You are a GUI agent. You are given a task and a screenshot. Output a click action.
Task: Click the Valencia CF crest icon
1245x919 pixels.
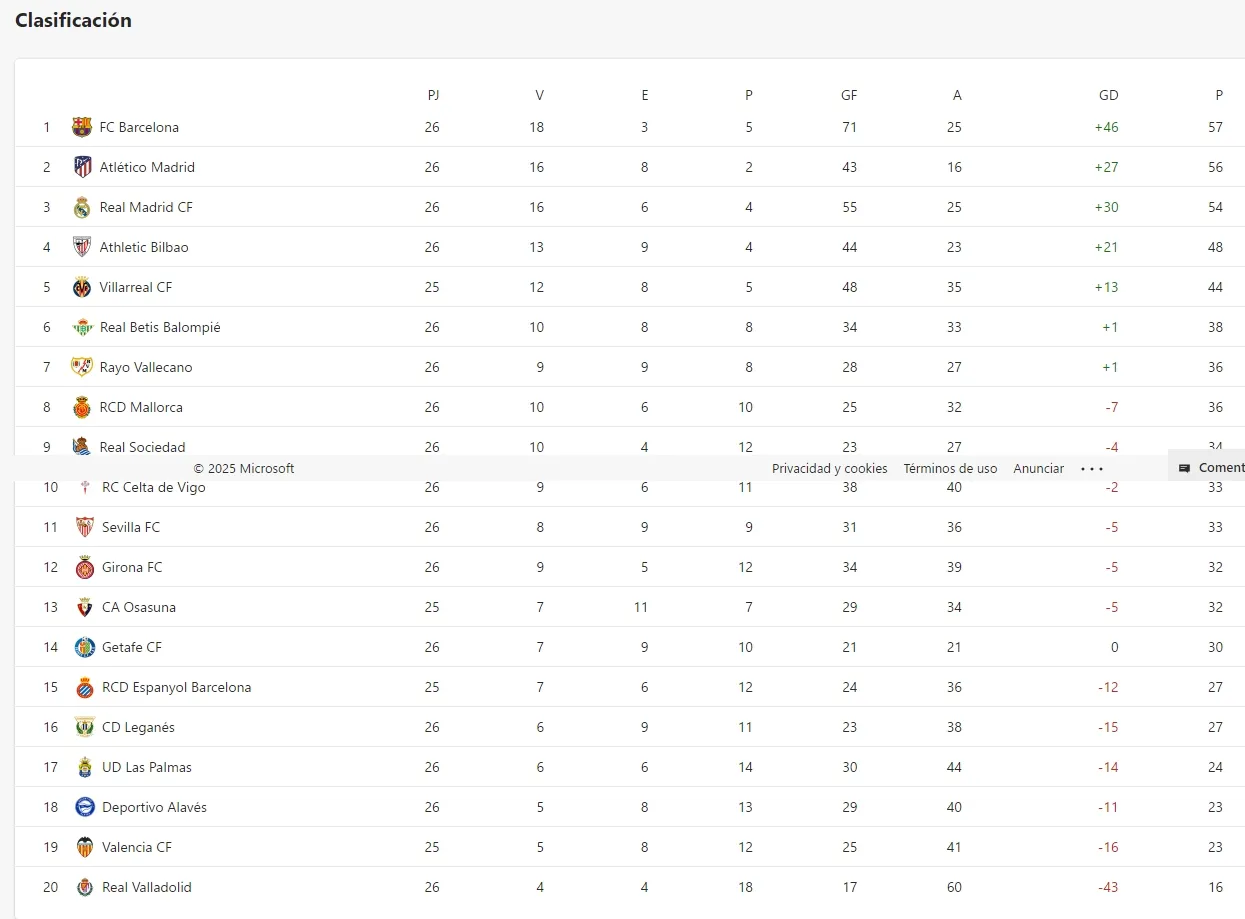click(85, 847)
